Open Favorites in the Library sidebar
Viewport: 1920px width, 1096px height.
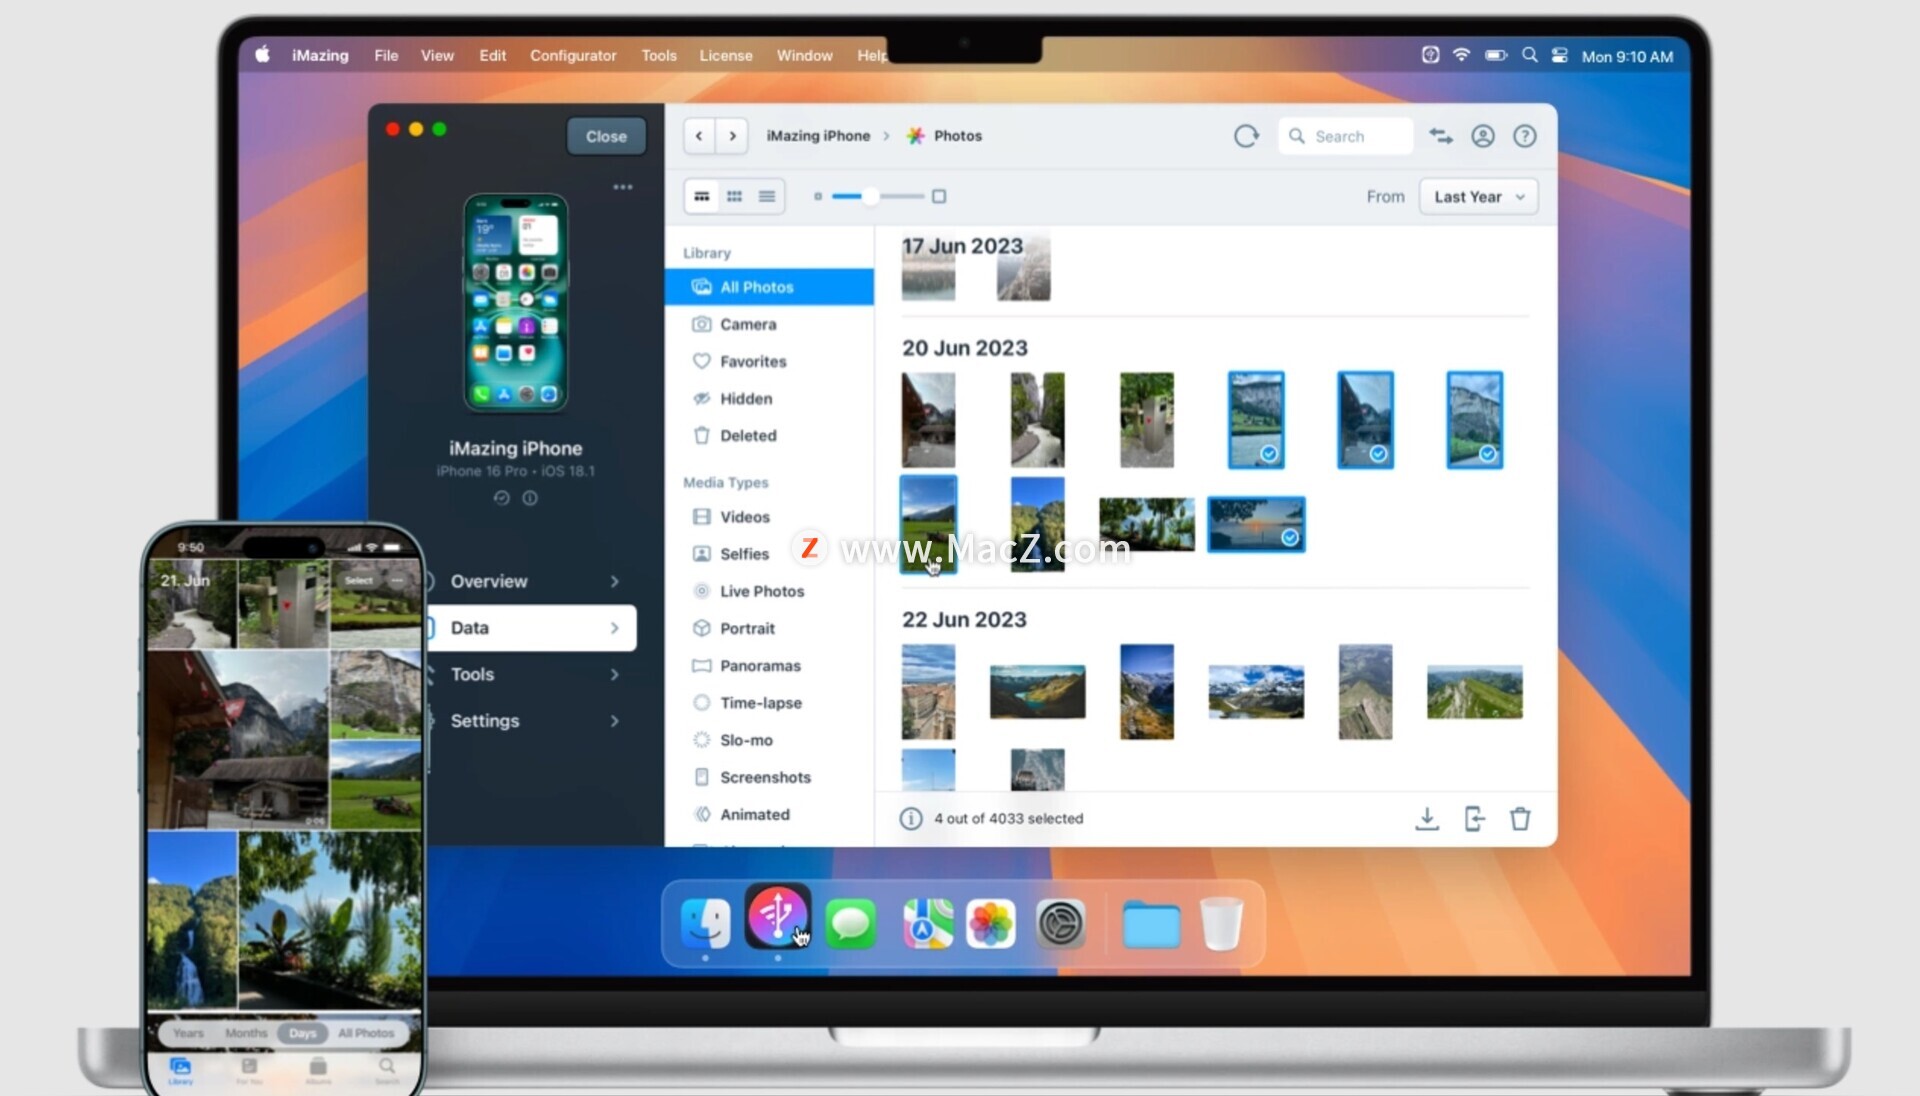[769, 361]
